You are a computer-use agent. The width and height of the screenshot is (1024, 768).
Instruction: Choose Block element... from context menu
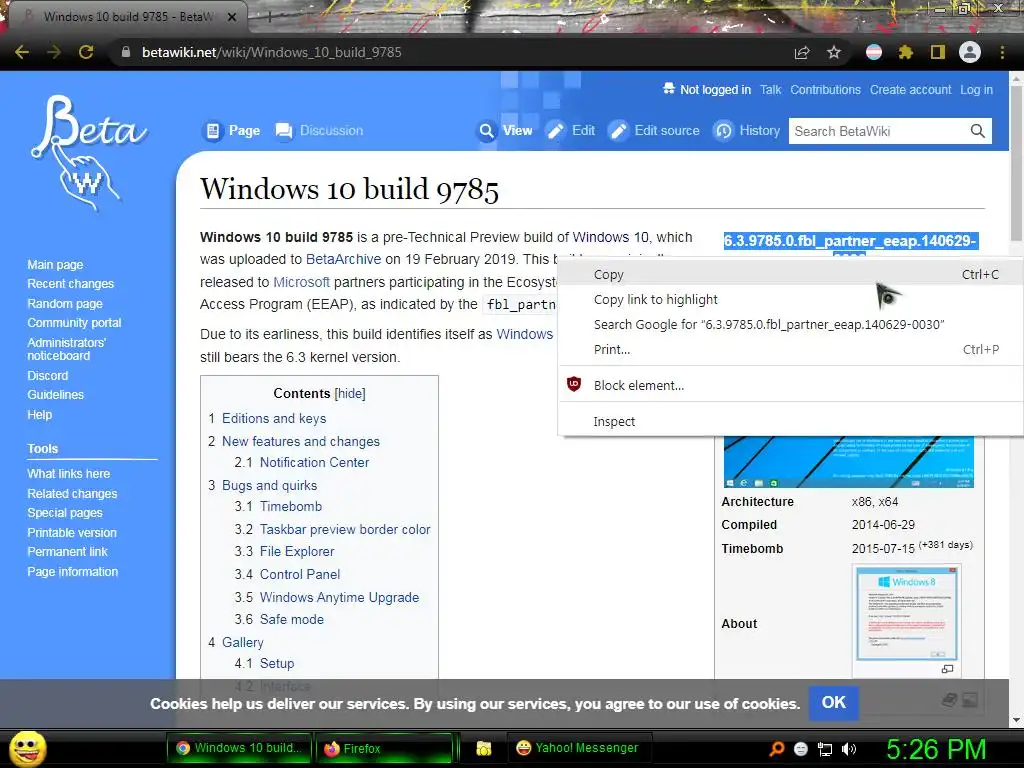[x=790, y=385]
